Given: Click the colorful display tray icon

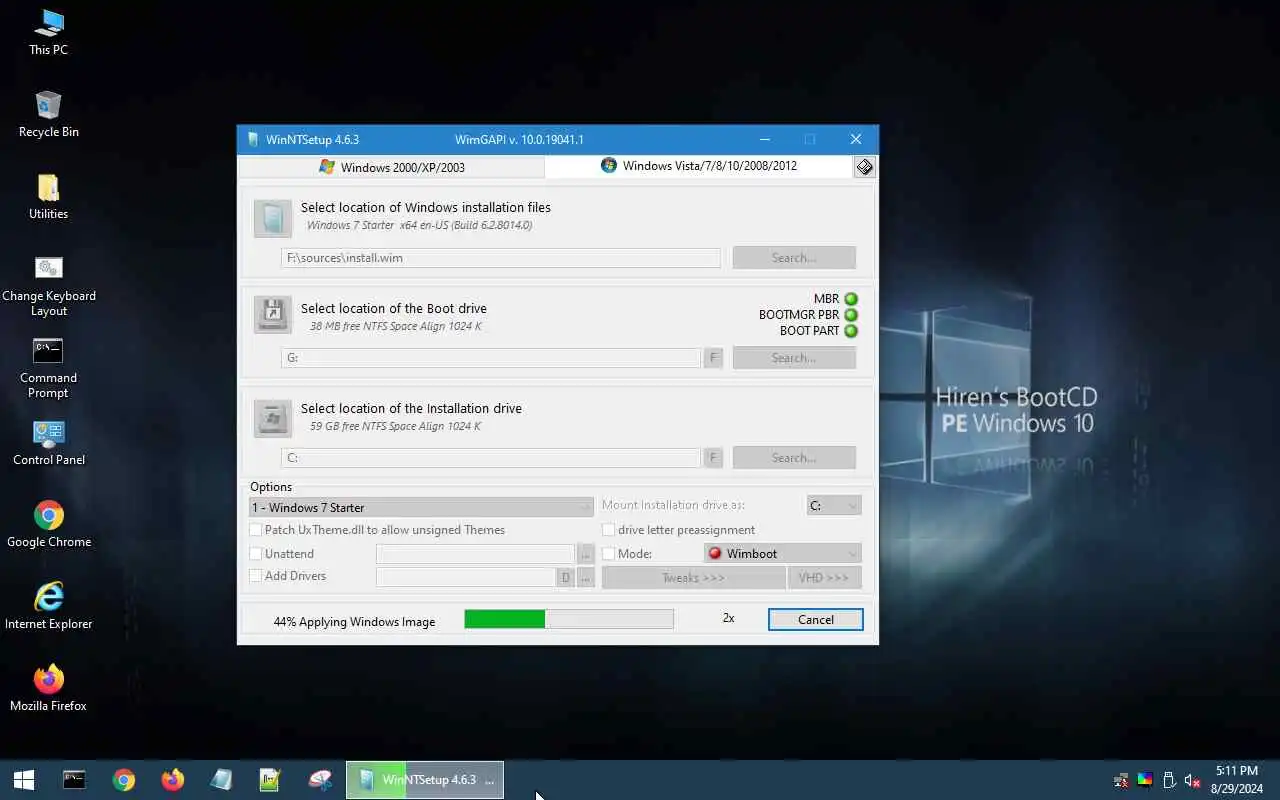Looking at the screenshot, I should pos(1145,780).
